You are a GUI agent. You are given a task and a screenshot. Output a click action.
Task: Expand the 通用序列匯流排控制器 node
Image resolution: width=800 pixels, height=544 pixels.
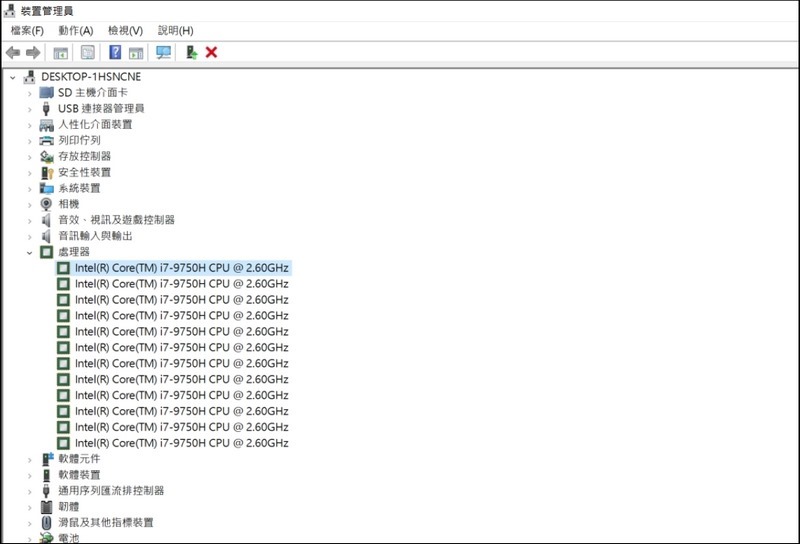click(x=29, y=491)
